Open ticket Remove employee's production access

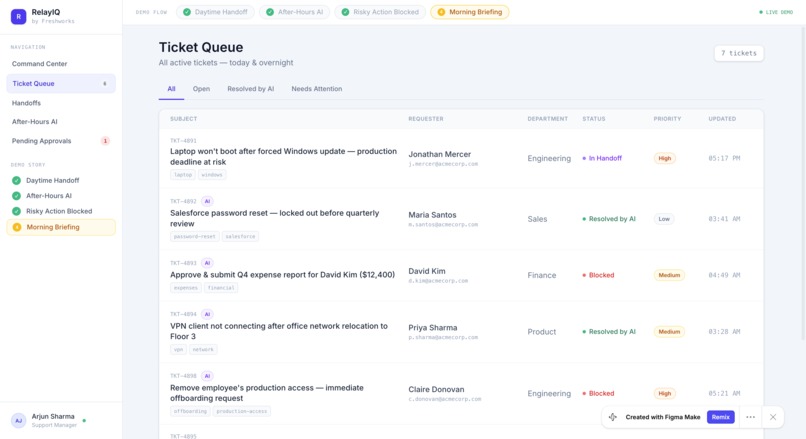(x=267, y=393)
